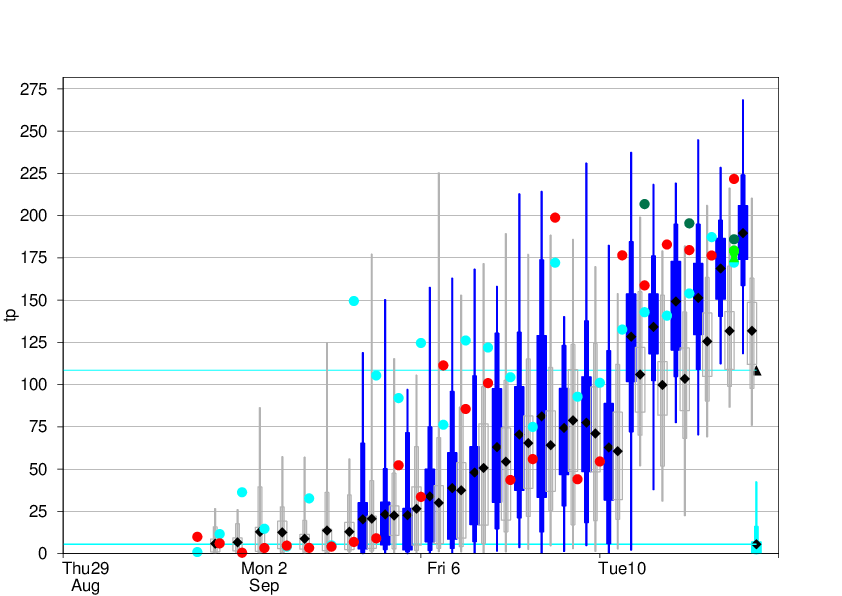Click the y-axis tick label 200
Image resolution: width=842 pixels, height=596 pixels.
point(33,216)
